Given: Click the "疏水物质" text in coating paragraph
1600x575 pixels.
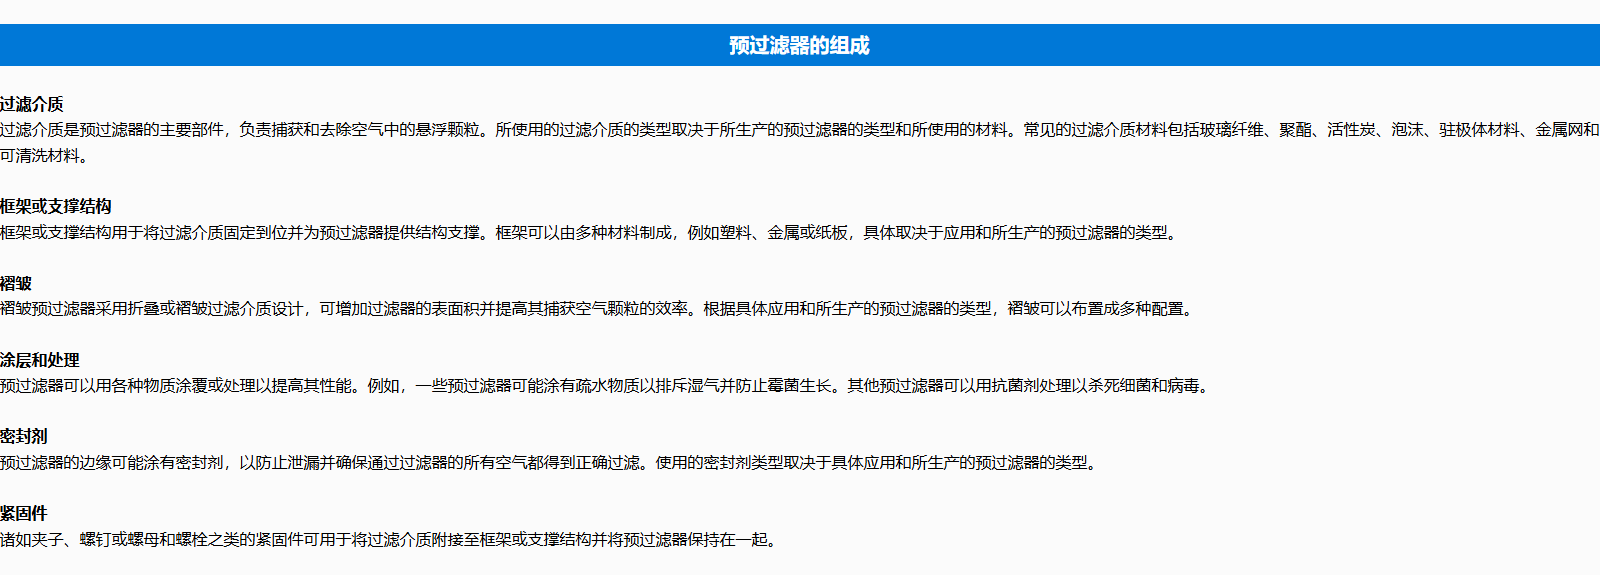Looking at the screenshot, I should pos(607,386).
